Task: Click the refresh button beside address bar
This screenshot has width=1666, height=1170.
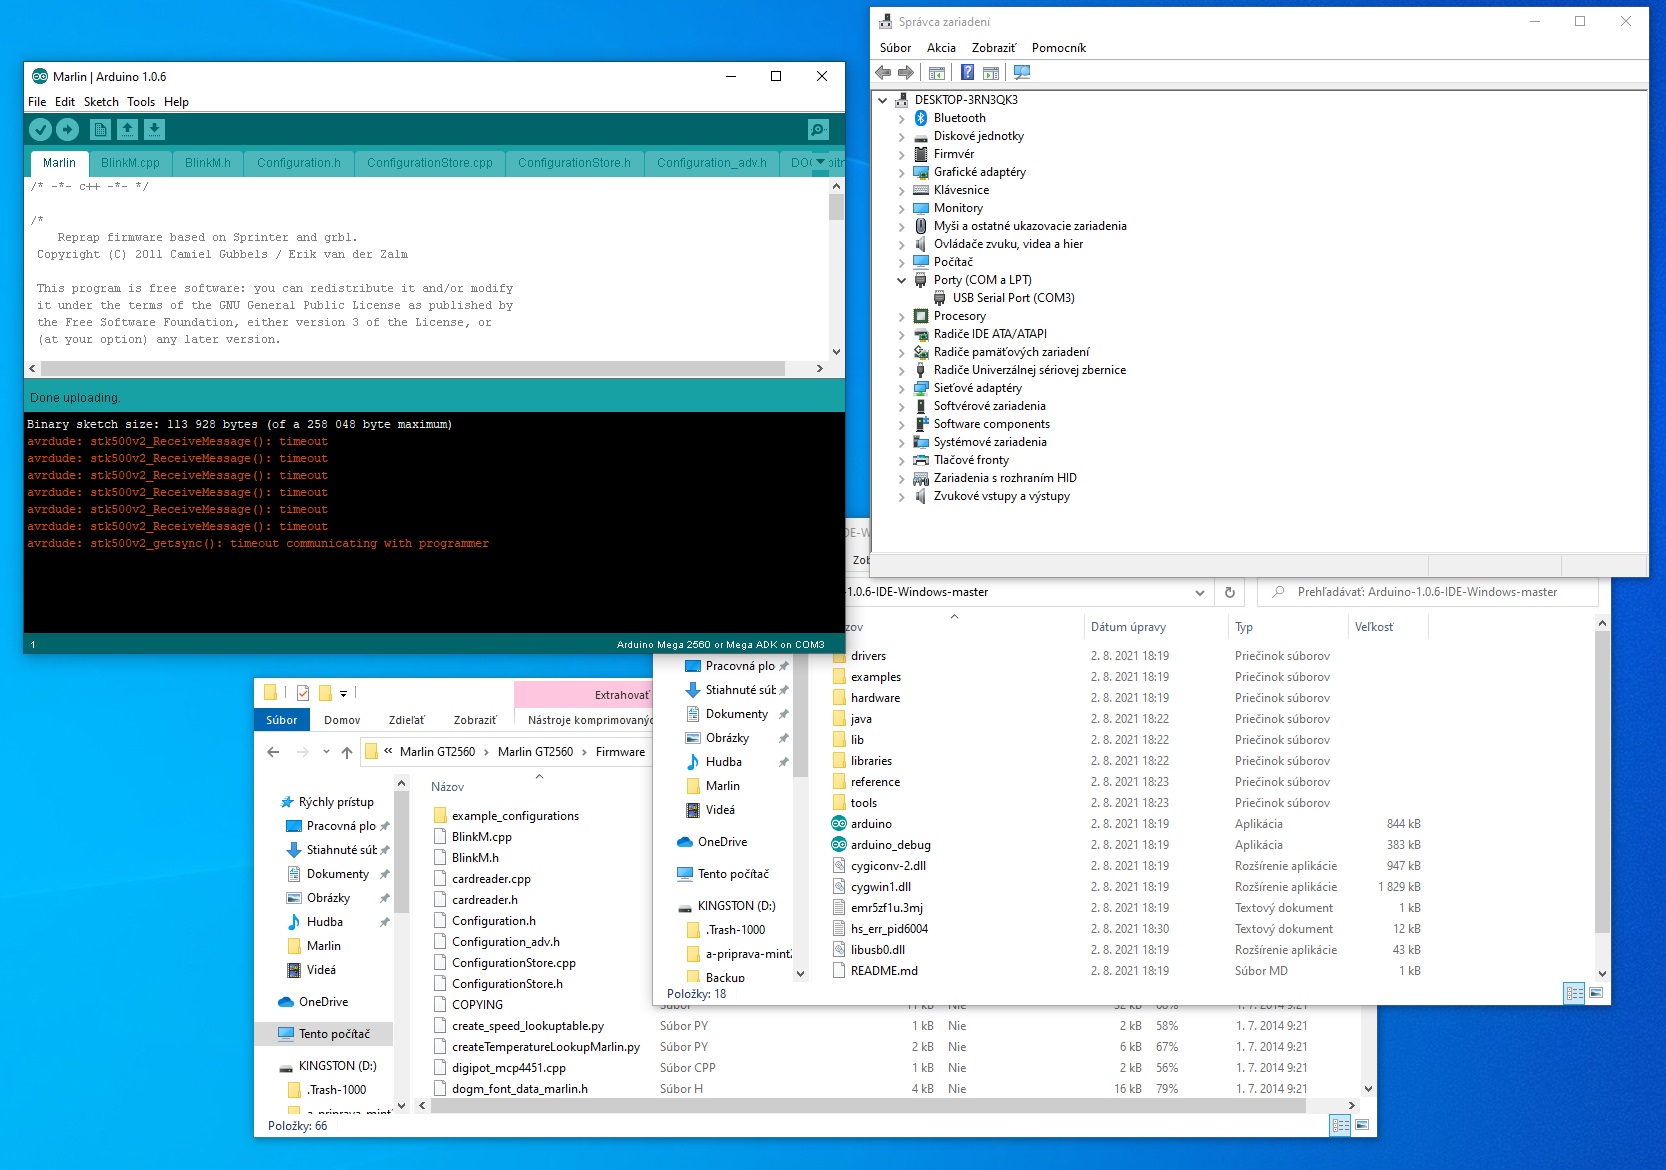Action: pos(1230,592)
